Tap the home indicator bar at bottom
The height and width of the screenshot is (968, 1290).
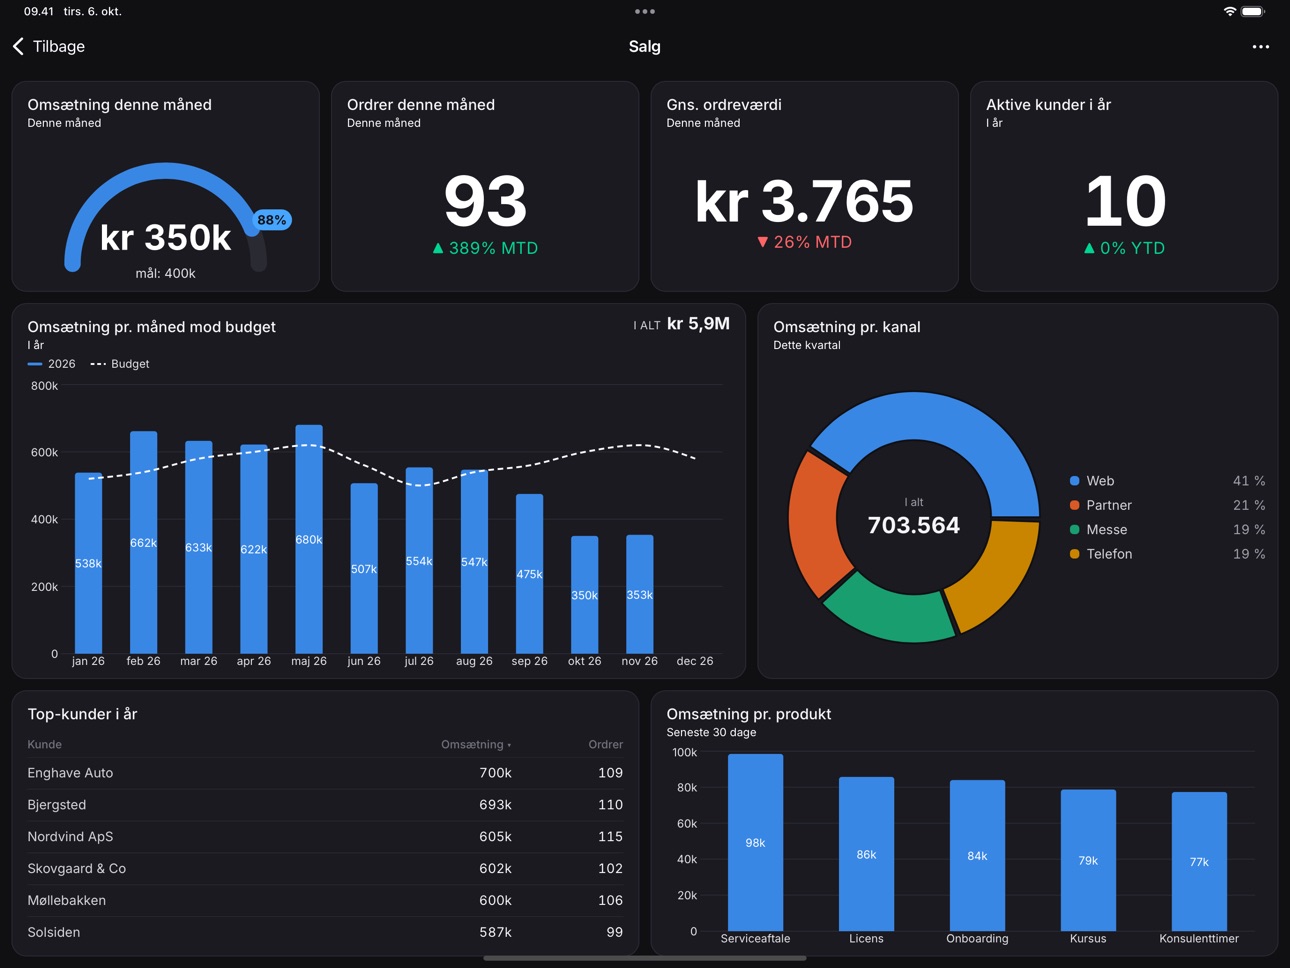645,958
